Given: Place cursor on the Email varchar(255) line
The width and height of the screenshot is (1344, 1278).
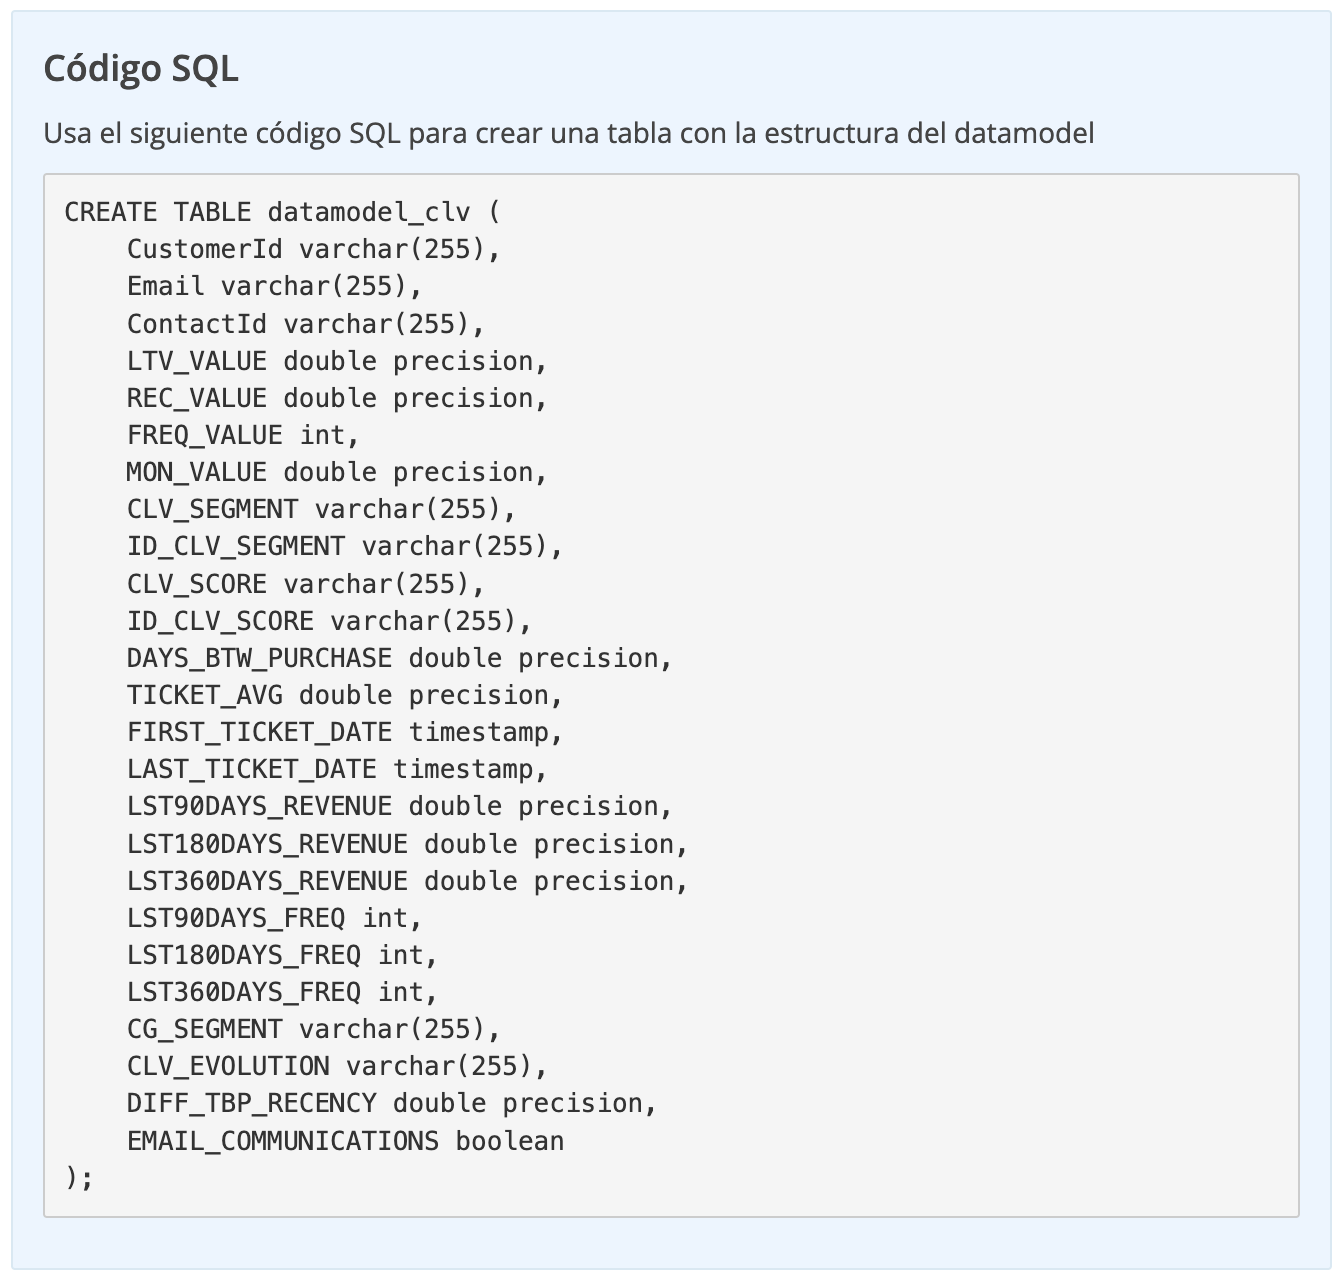Looking at the screenshot, I should pos(275,286).
